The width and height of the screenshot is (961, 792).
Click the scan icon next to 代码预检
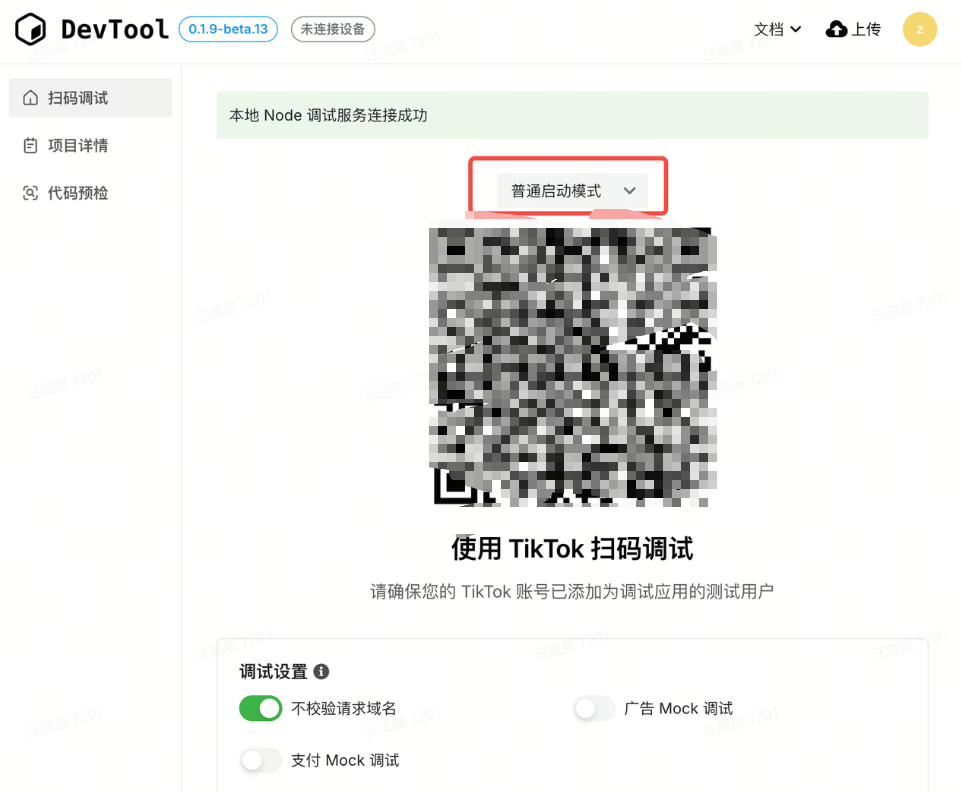click(x=31, y=193)
